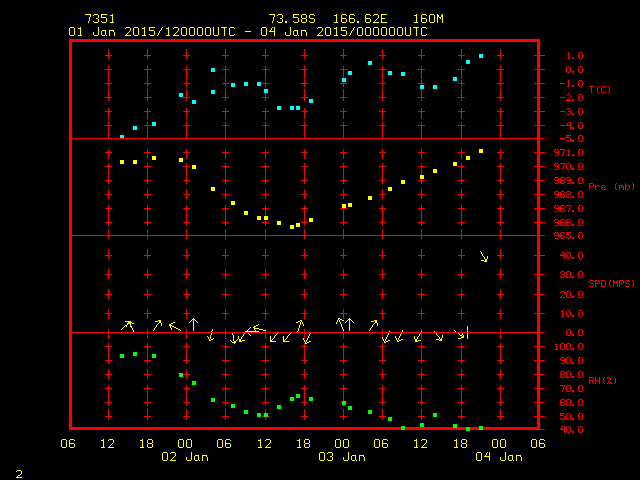The image size is (640, 480).
Task: Click station ID 7351 in header
Action: pos(100,19)
